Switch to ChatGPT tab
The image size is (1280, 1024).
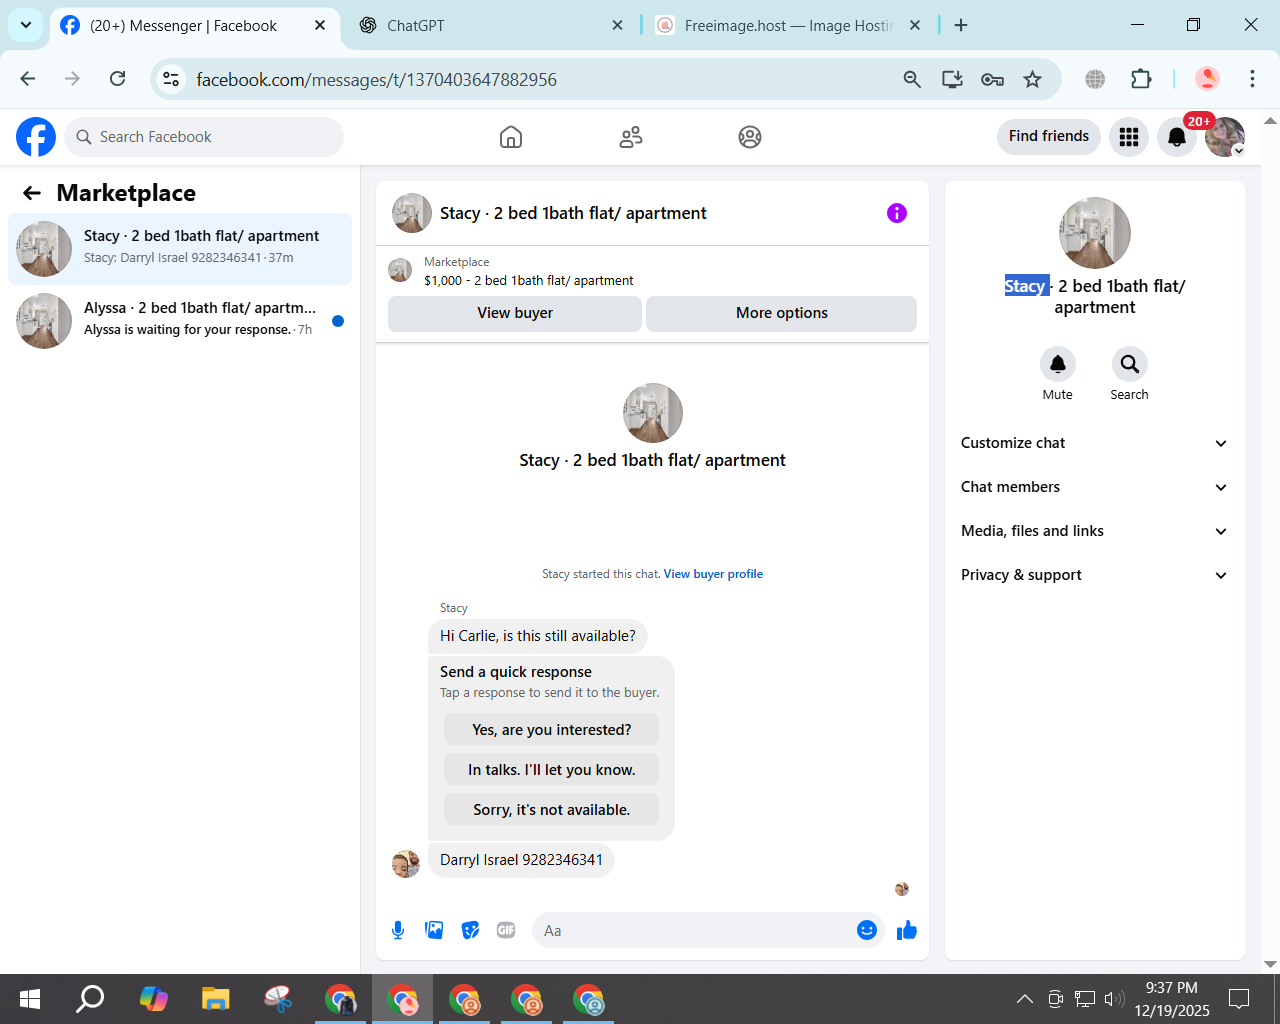coord(490,26)
